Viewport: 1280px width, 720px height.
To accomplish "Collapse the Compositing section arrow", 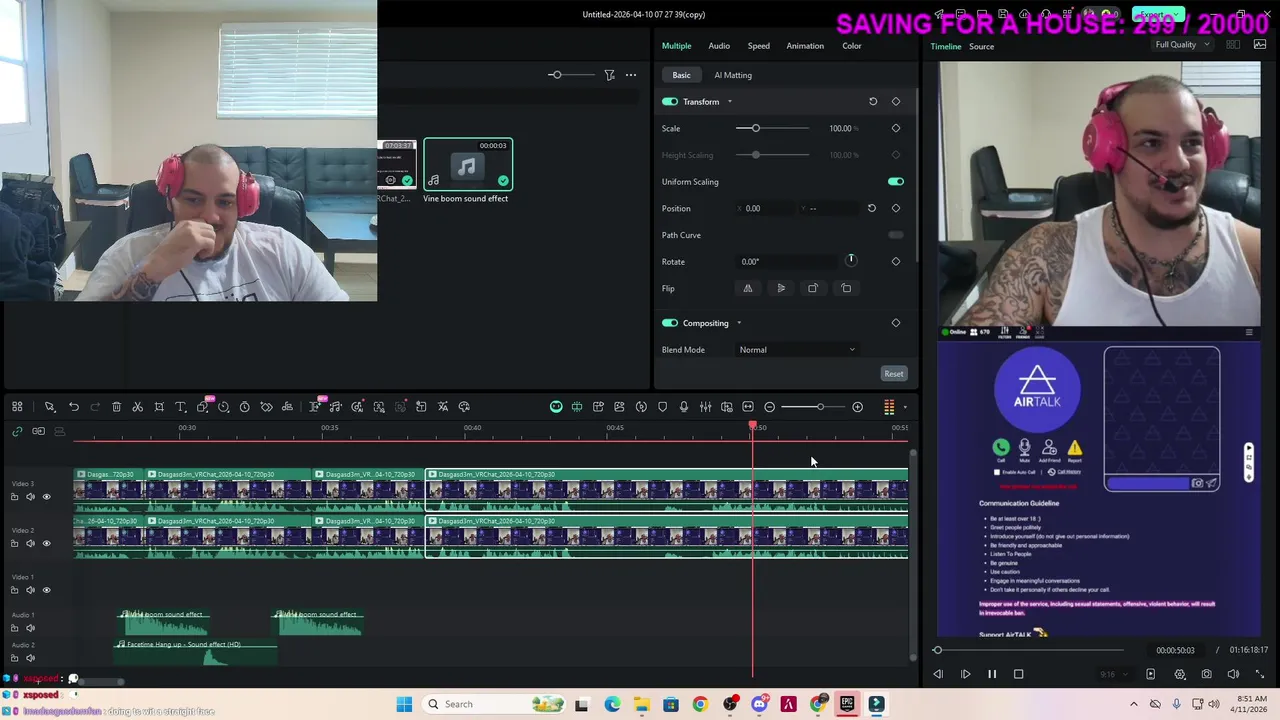I will [x=739, y=323].
